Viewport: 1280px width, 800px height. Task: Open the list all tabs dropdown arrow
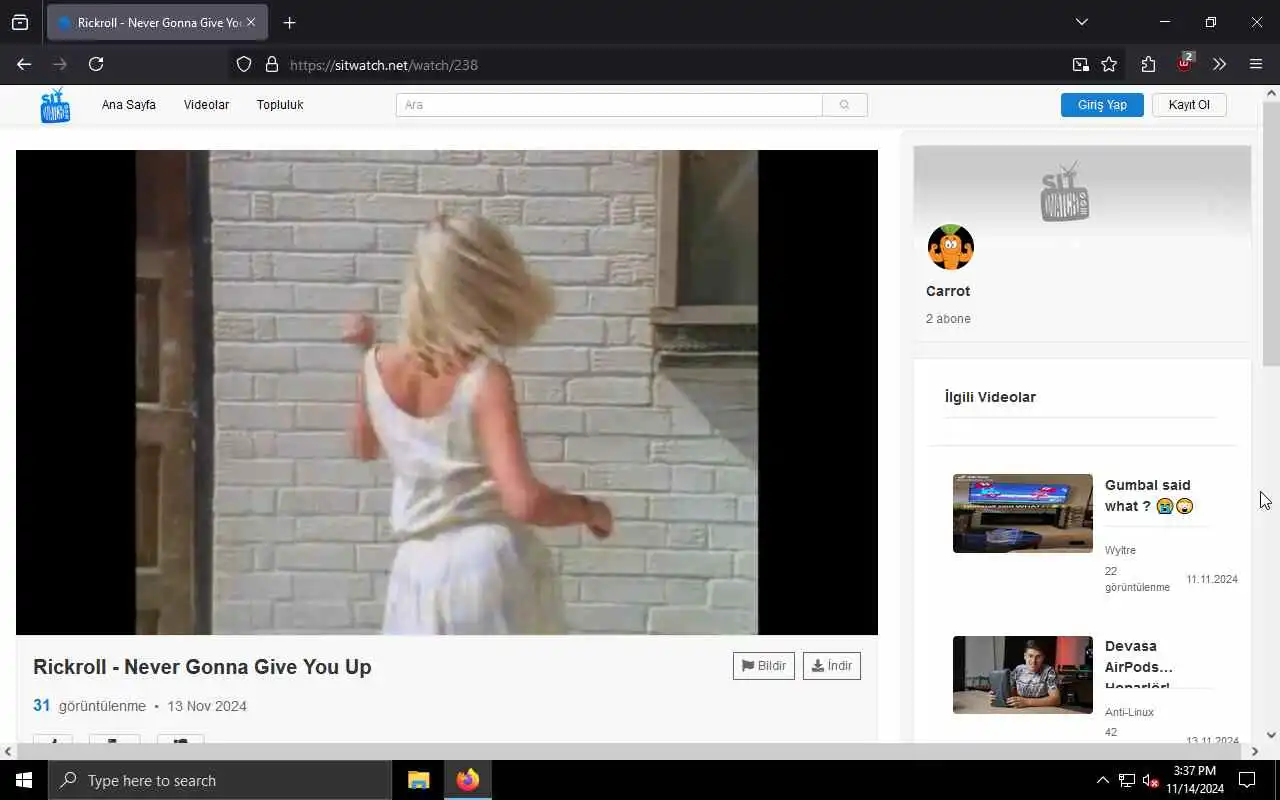(1081, 22)
